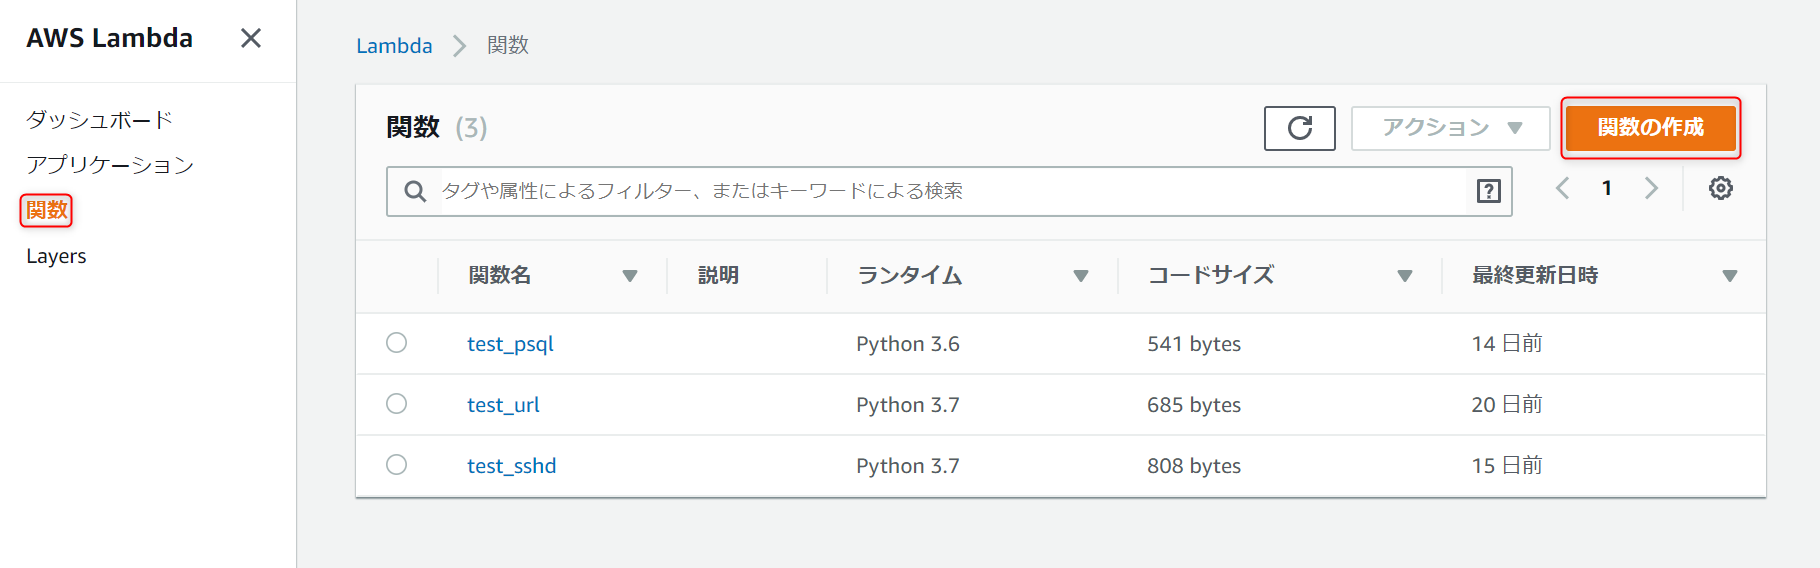Open table preferences gear icon

pos(1720,188)
